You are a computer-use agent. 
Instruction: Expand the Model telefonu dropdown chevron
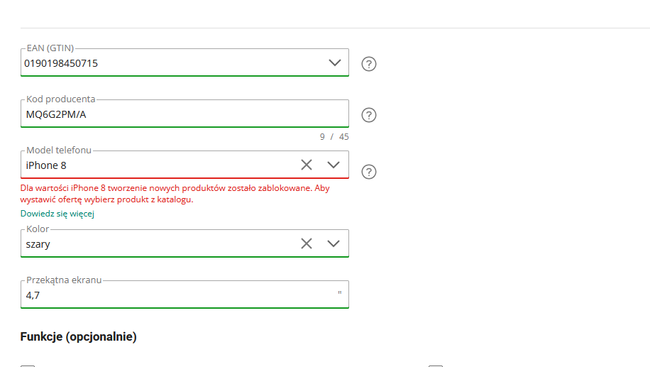(x=333, y=165)
